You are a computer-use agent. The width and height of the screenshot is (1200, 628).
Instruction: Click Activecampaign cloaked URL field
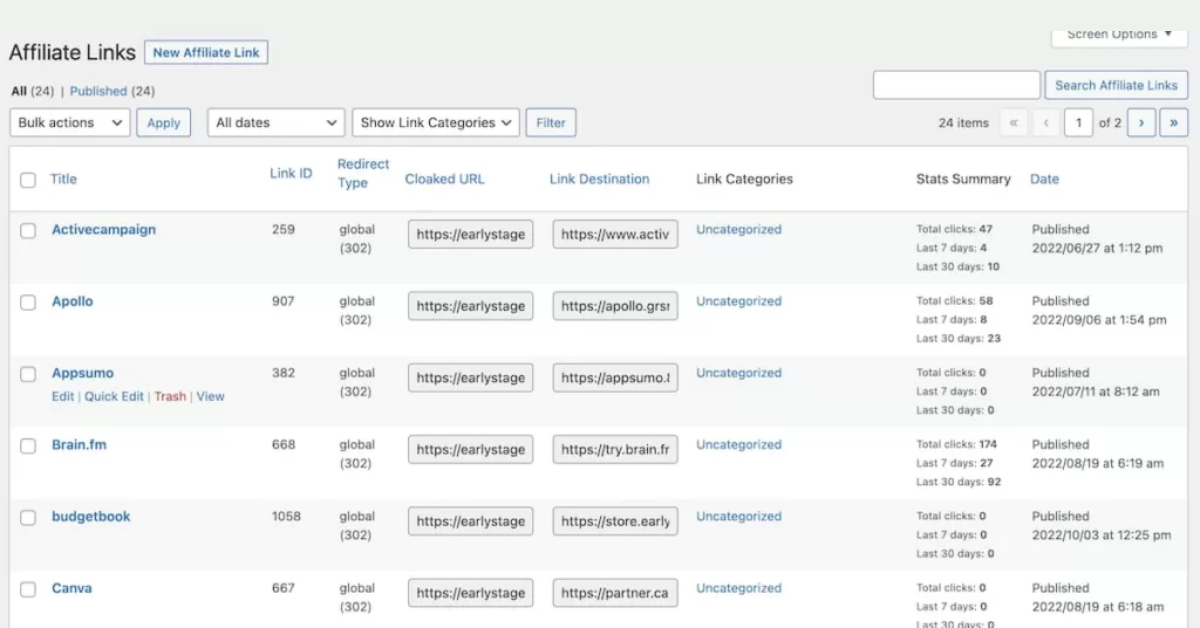coord(471,234)
